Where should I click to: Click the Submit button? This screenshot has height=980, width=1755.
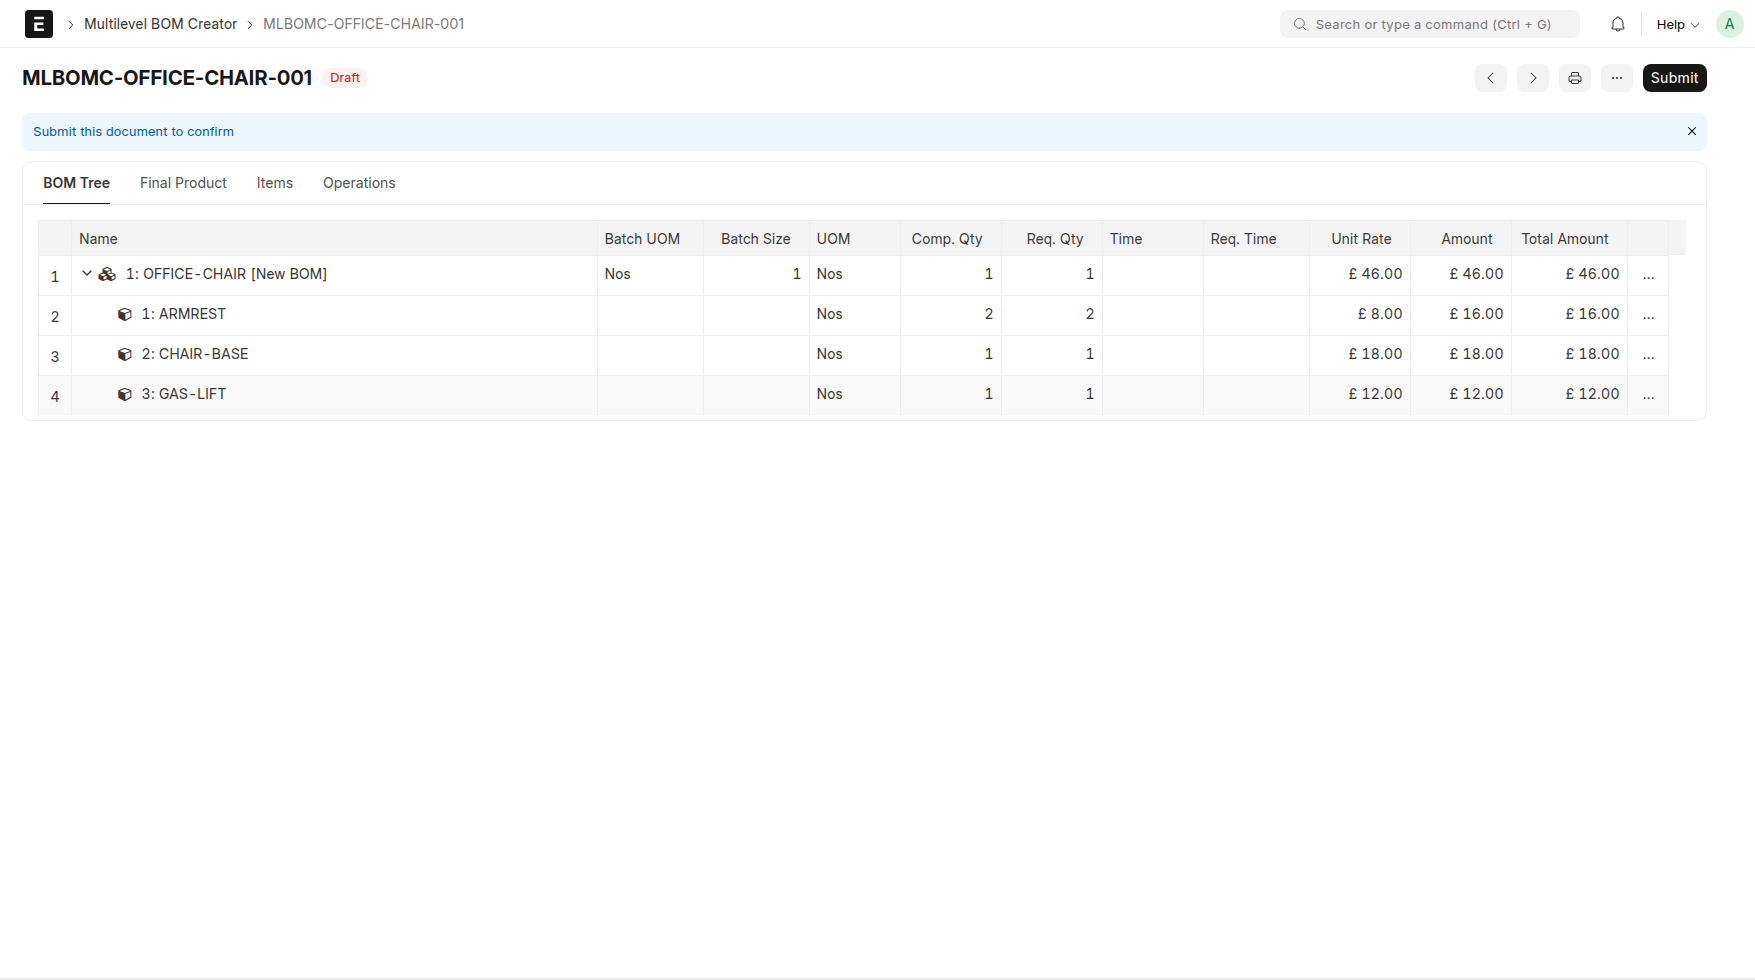pos(1673,78)
